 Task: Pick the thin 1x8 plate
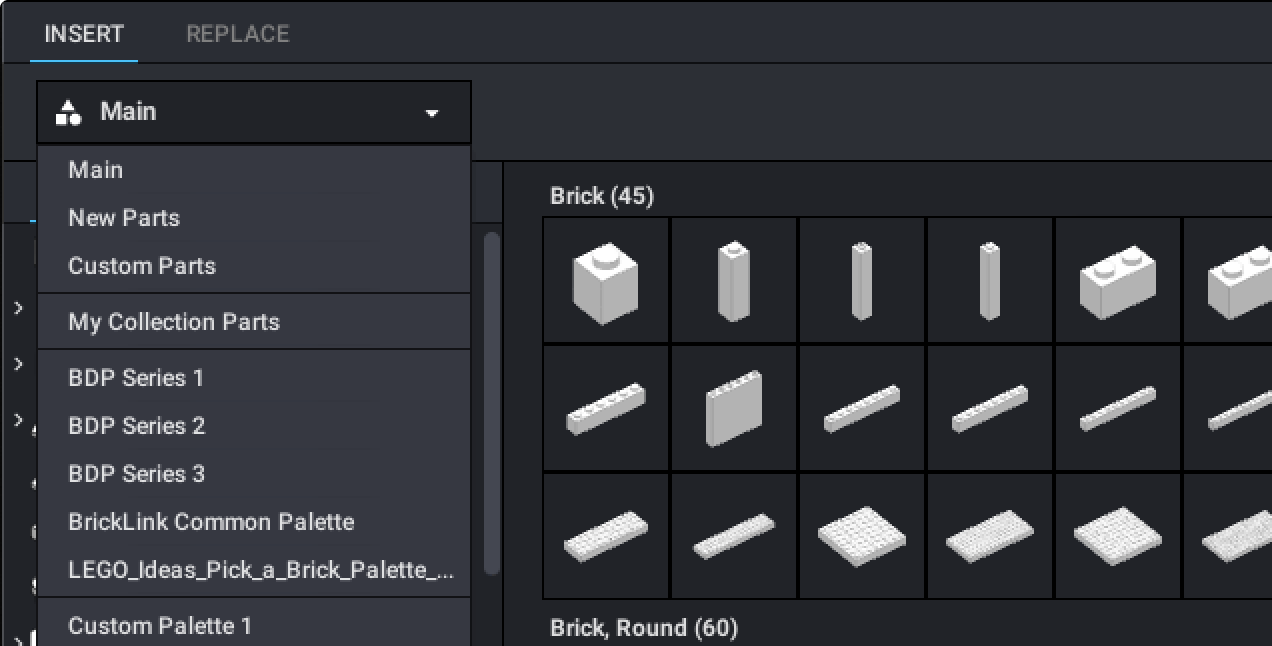pyautogui.click(x=733, y=535)
